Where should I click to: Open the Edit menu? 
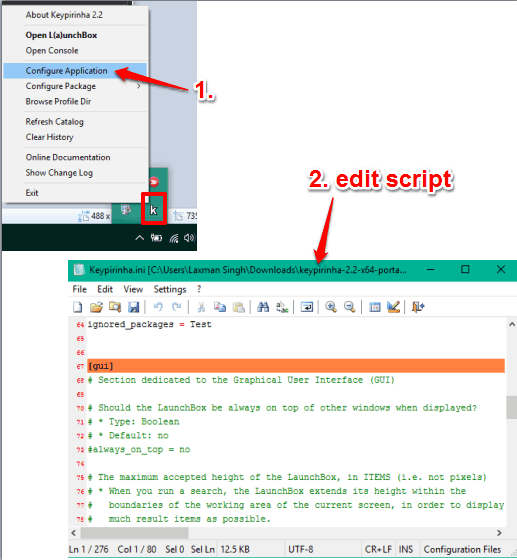(x=105, y=289)
